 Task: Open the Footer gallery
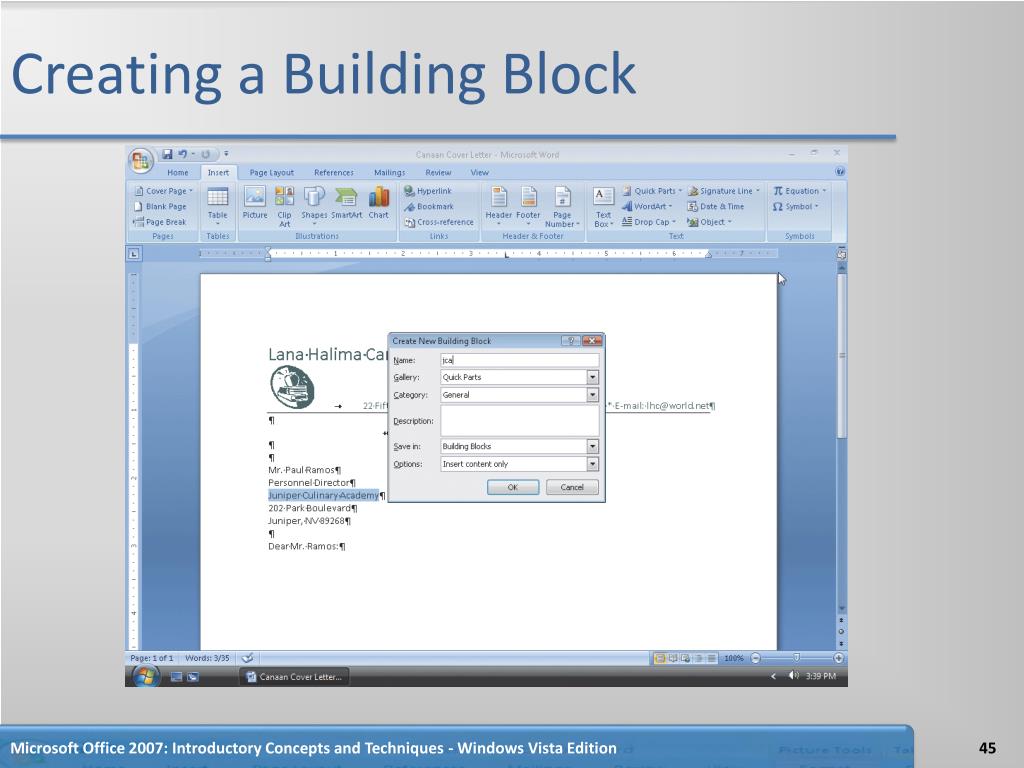528,206
